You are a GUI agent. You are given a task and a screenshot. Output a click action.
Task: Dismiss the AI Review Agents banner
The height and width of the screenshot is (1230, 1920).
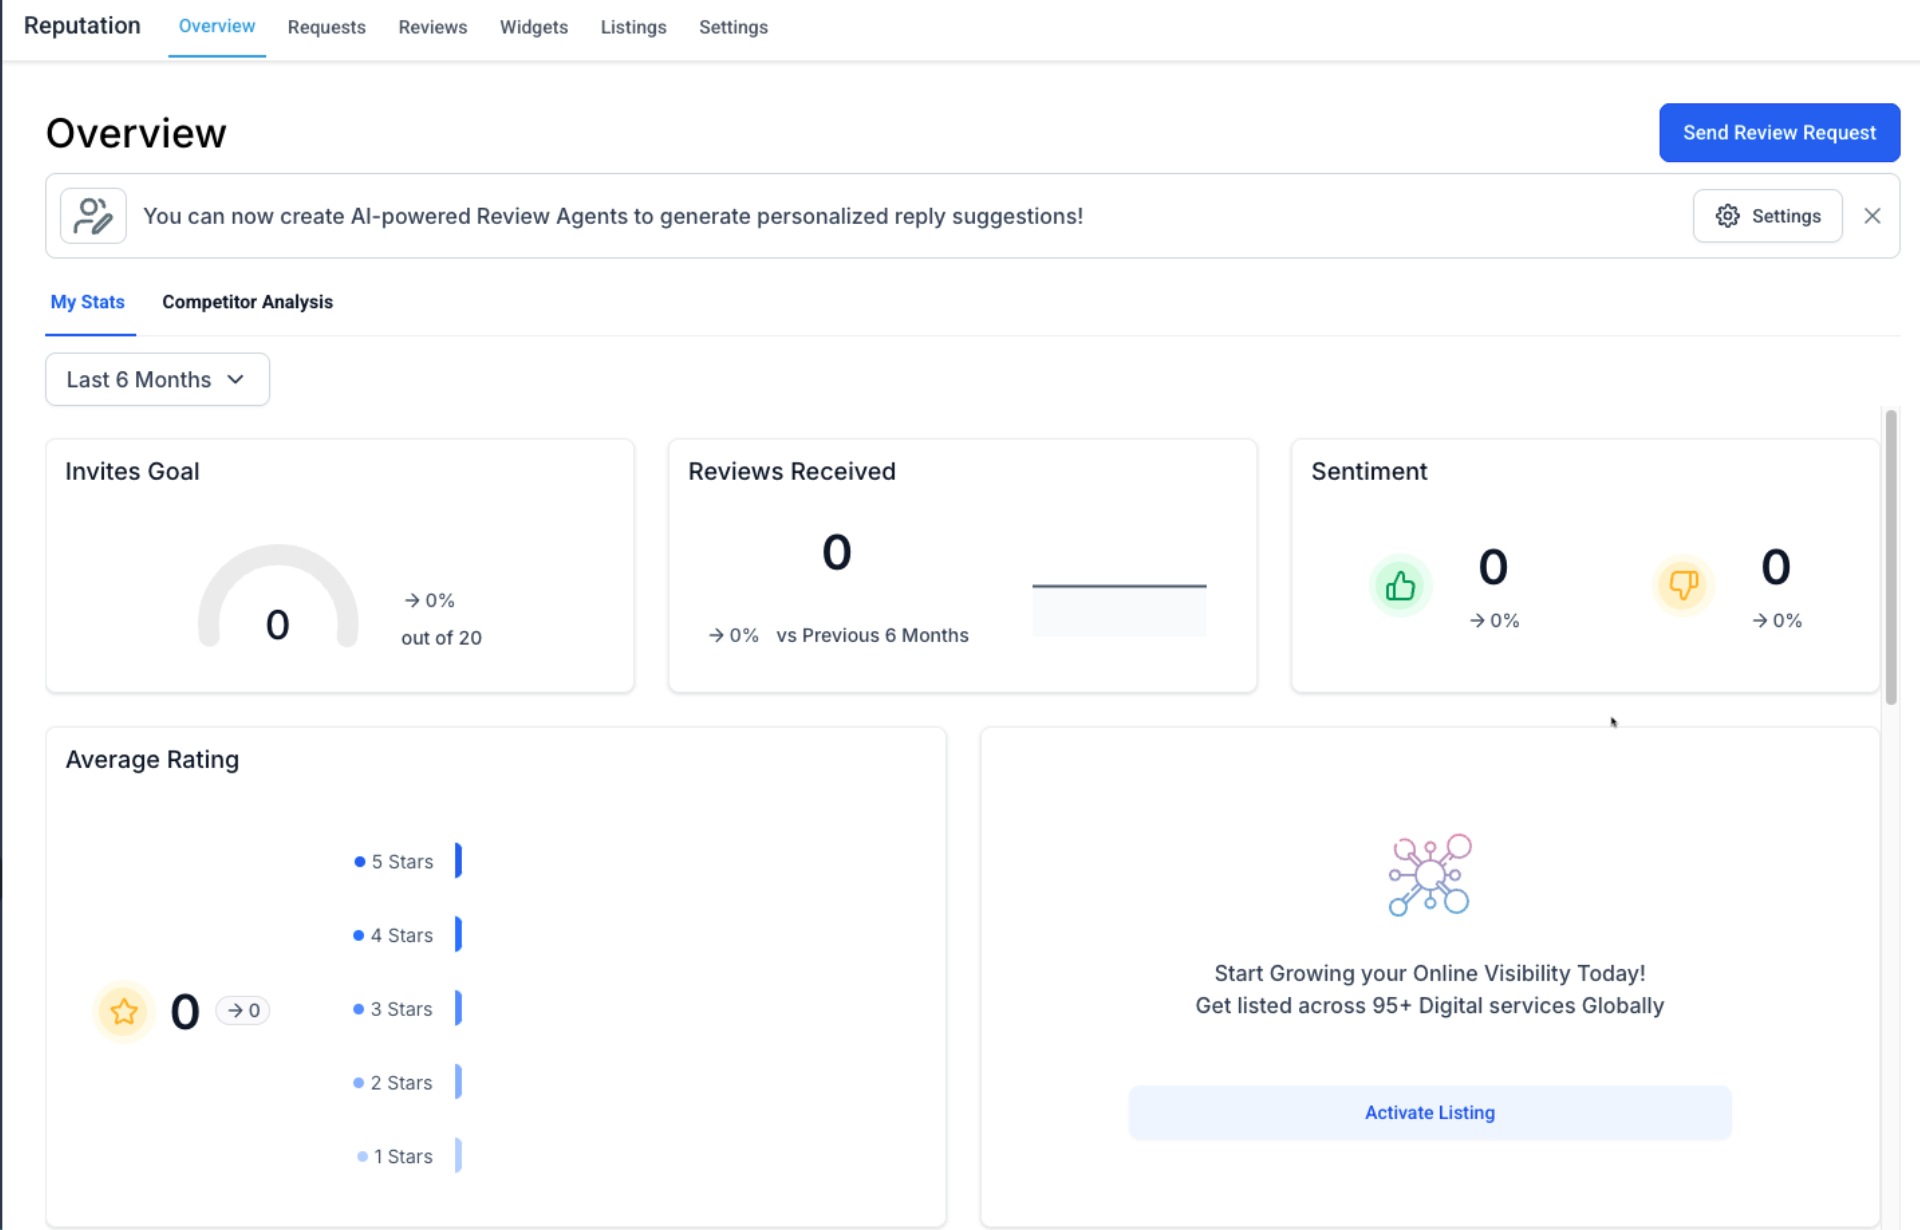[1872, 215]
